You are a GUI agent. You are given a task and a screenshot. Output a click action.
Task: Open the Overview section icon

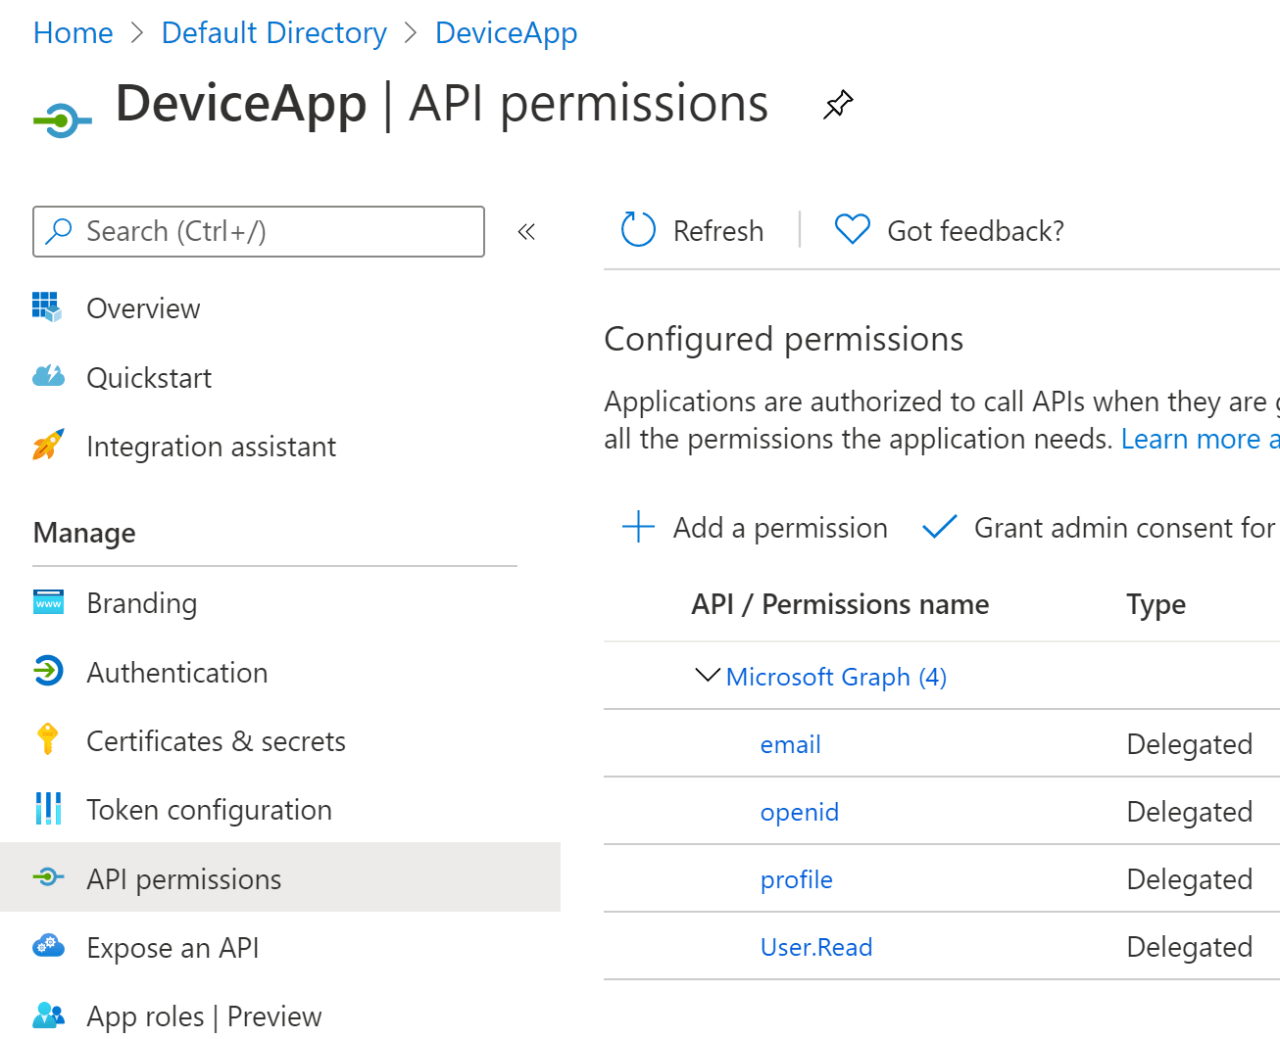click(47, 308)
